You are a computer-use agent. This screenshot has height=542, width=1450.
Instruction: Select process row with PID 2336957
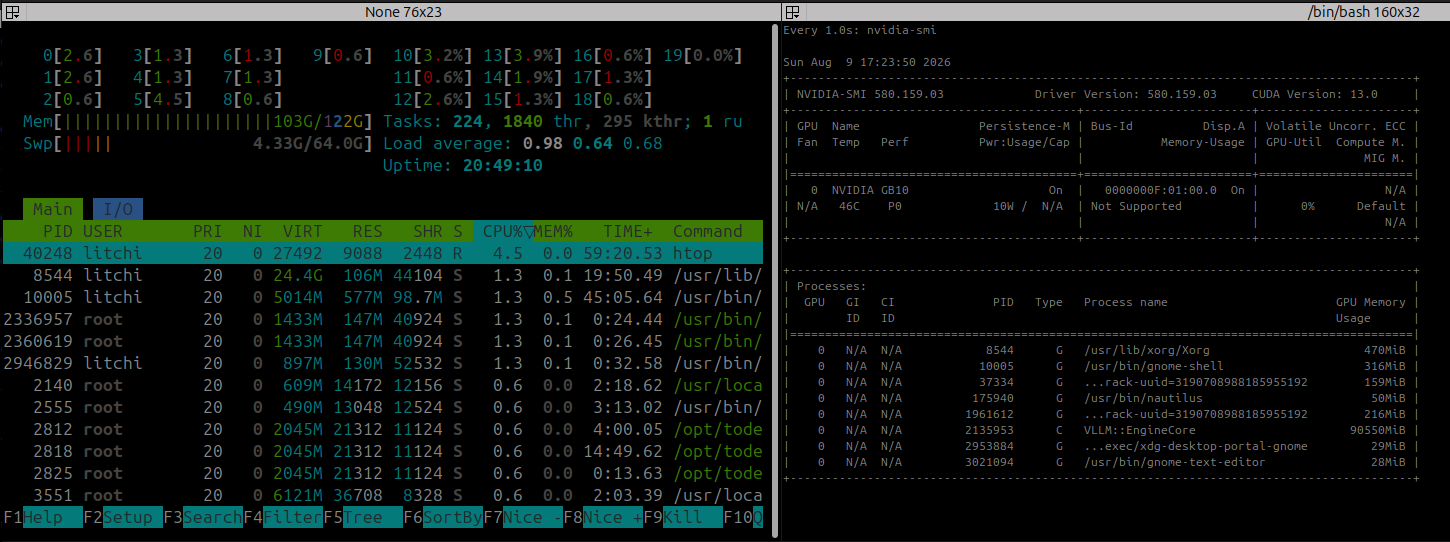coord(383,319)
